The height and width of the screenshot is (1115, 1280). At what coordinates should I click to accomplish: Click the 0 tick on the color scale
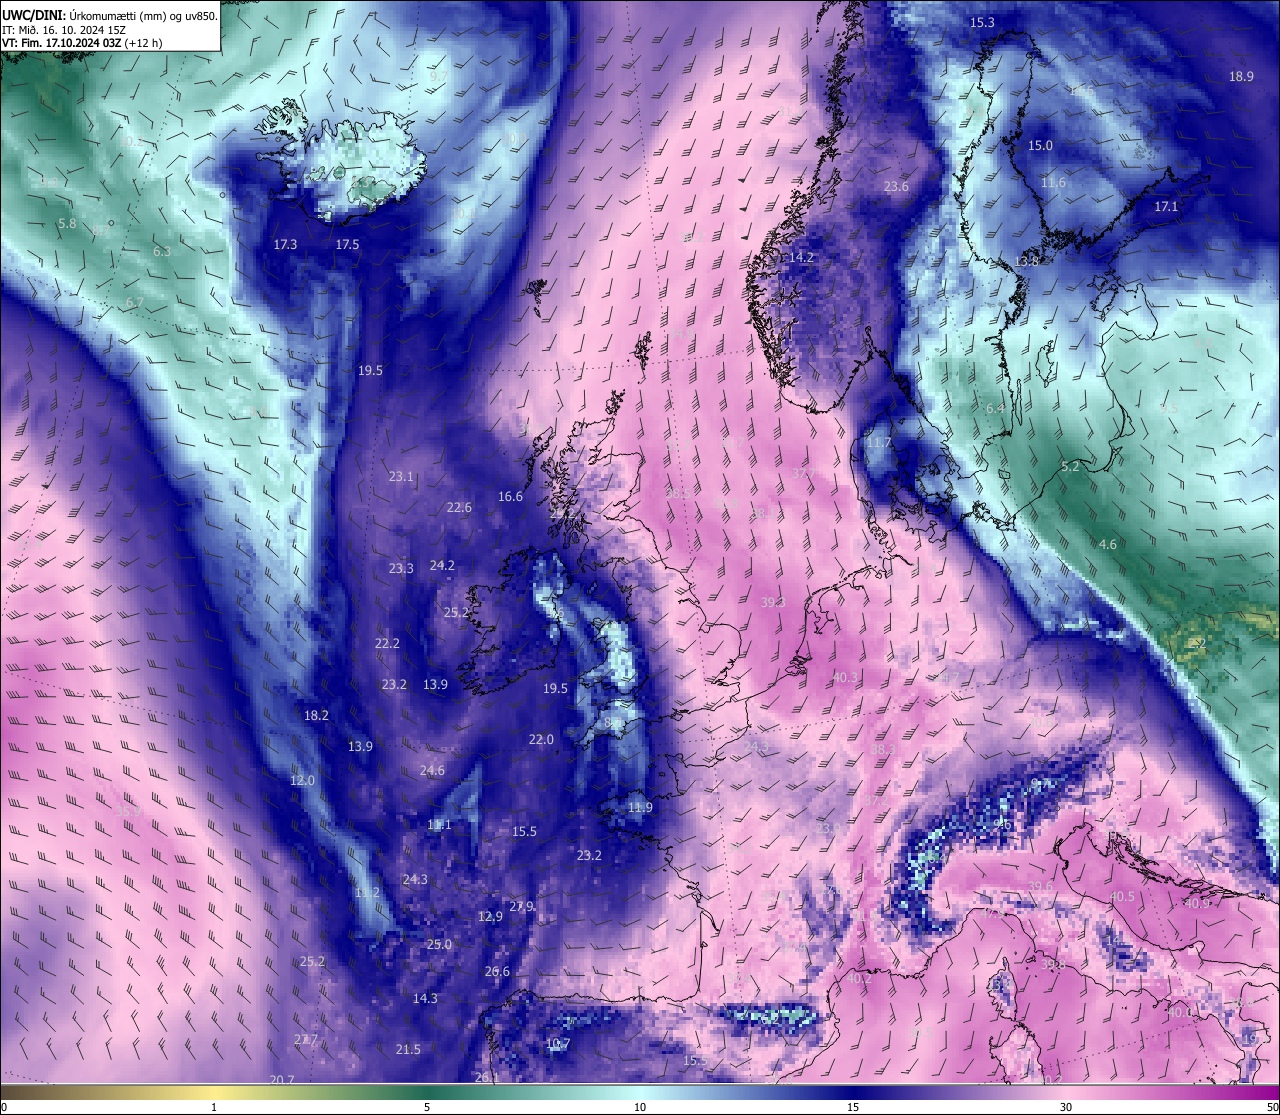3,1107
